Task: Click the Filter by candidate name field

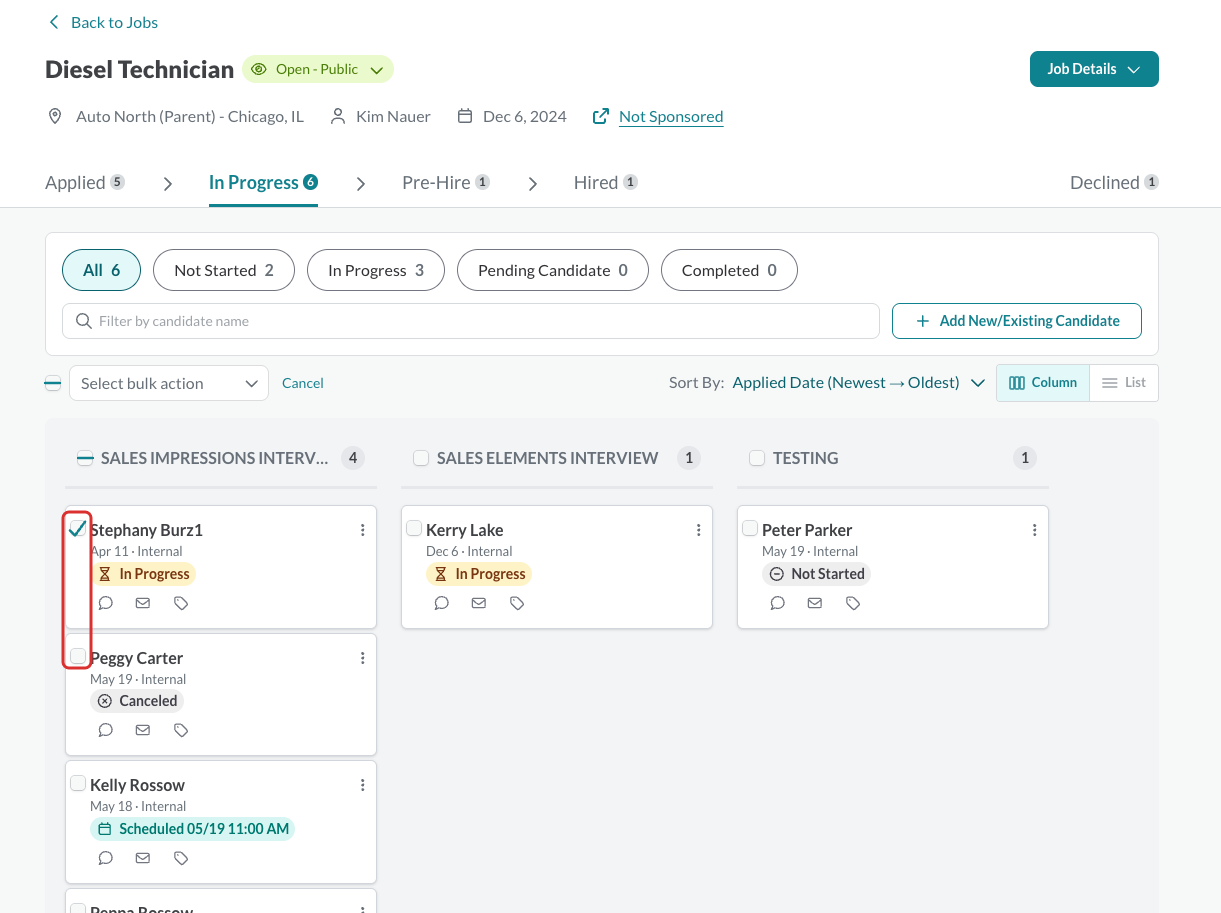Action: click(x=471, y=321)
